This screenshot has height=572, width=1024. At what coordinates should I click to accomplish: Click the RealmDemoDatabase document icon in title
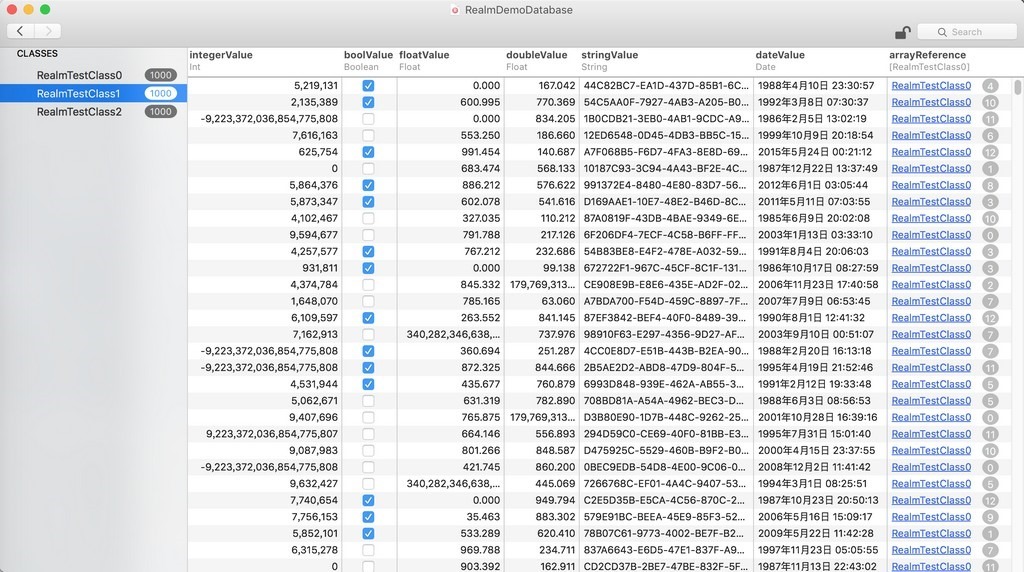click(455, 10)
